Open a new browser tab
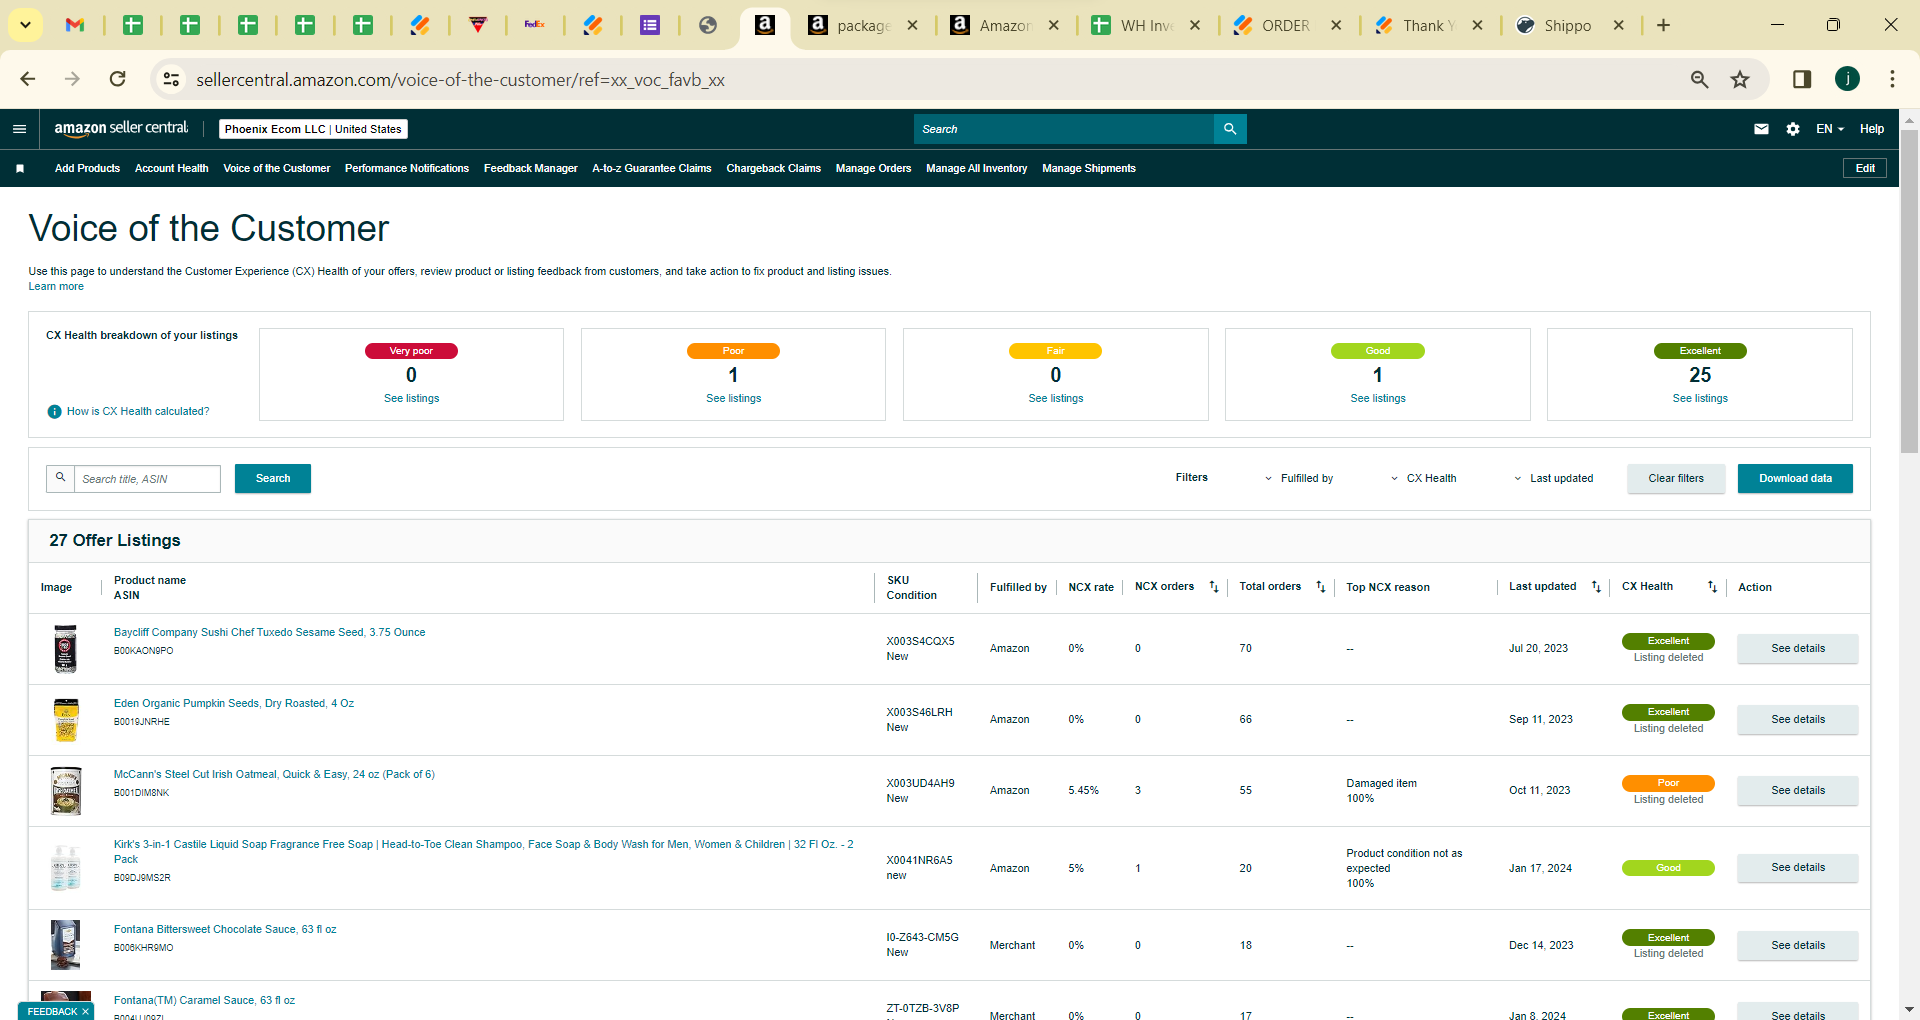 (x=1663, y=25)
